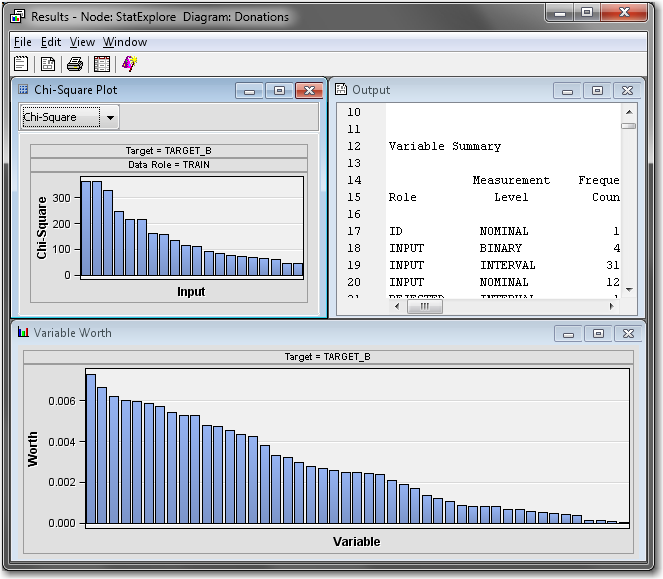Open the Window menu
Image resolution: width=663 pixels, height=579 pixels.
125,42
